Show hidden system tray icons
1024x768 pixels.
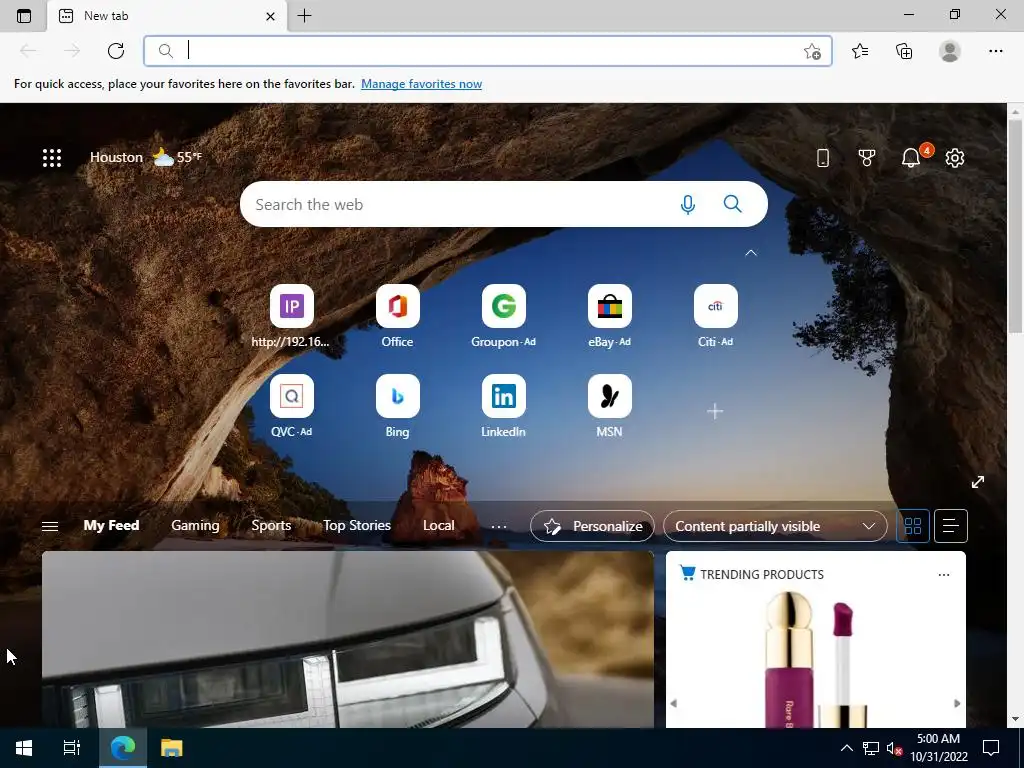pos(846,748)
